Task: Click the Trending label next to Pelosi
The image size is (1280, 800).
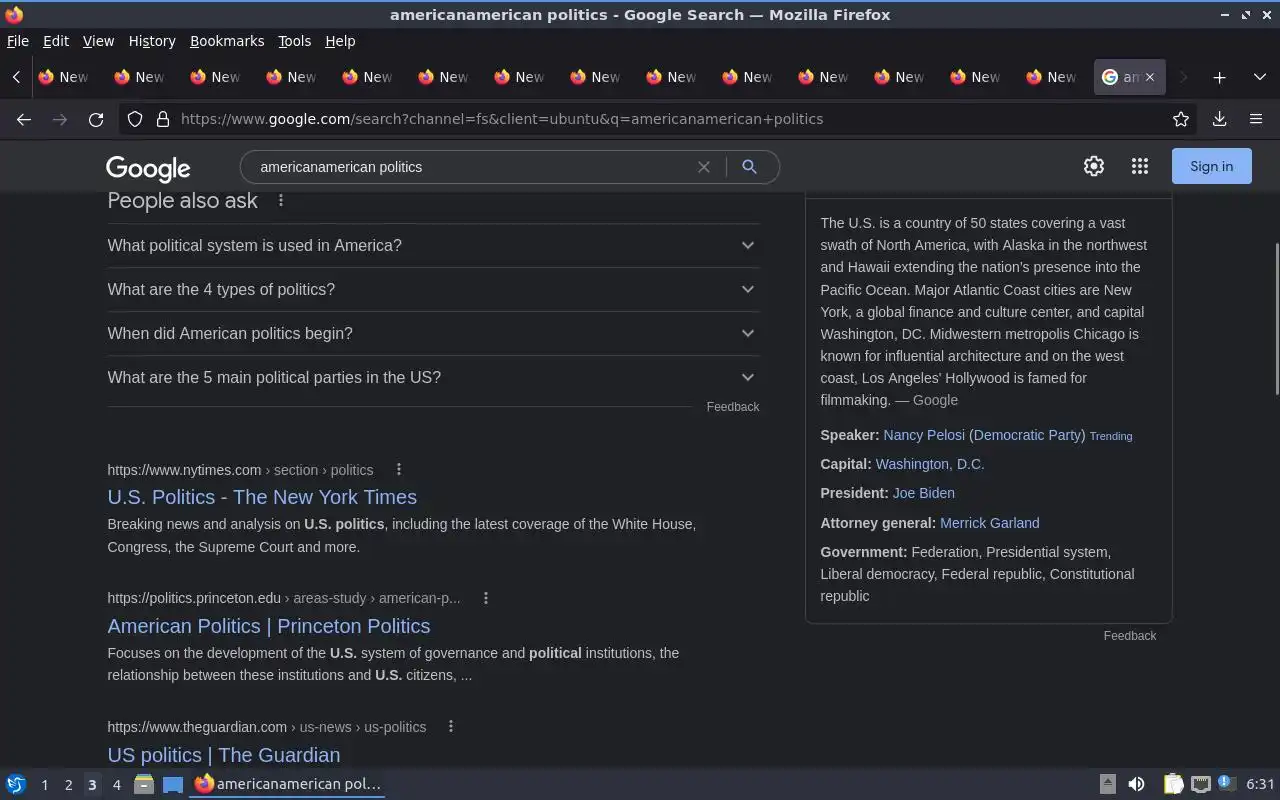Action: (1111, 436)
